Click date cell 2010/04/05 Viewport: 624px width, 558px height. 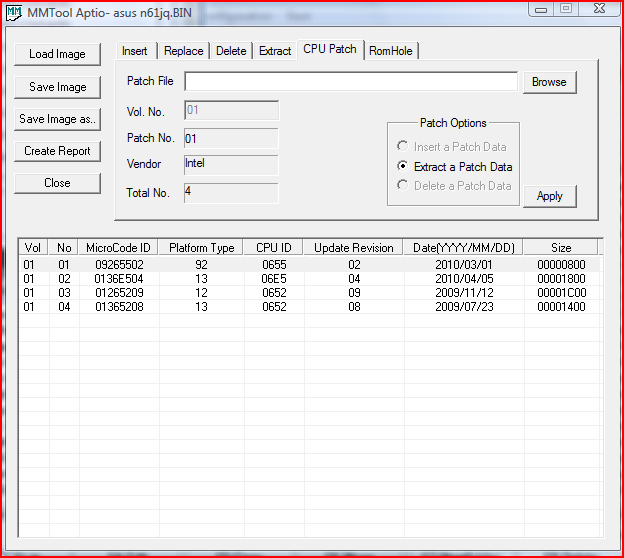(464, 279)
